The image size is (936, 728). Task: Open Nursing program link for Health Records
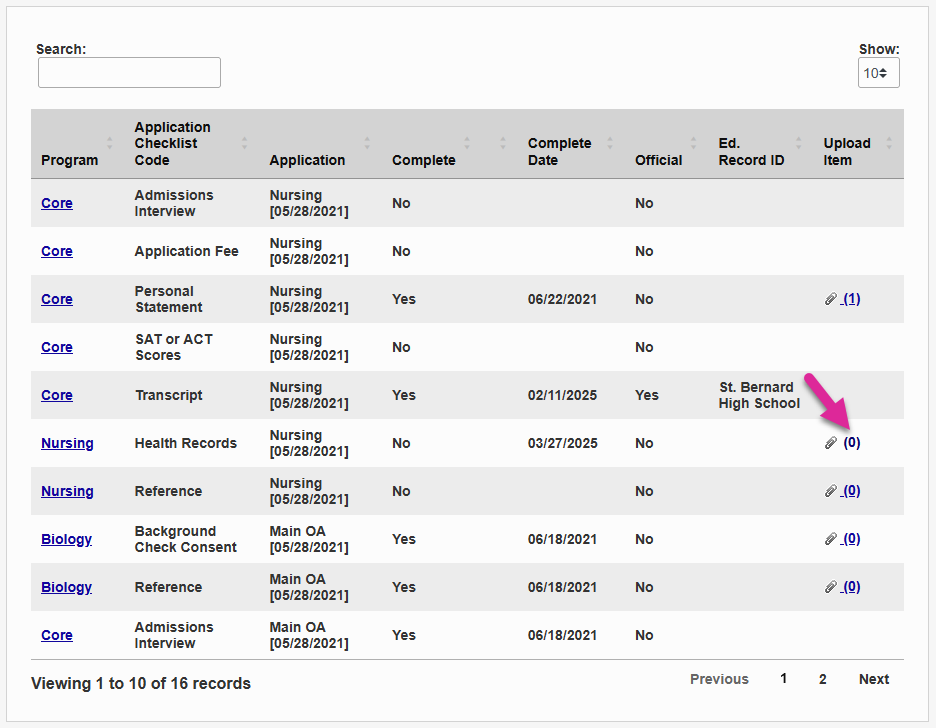[67, 443]
